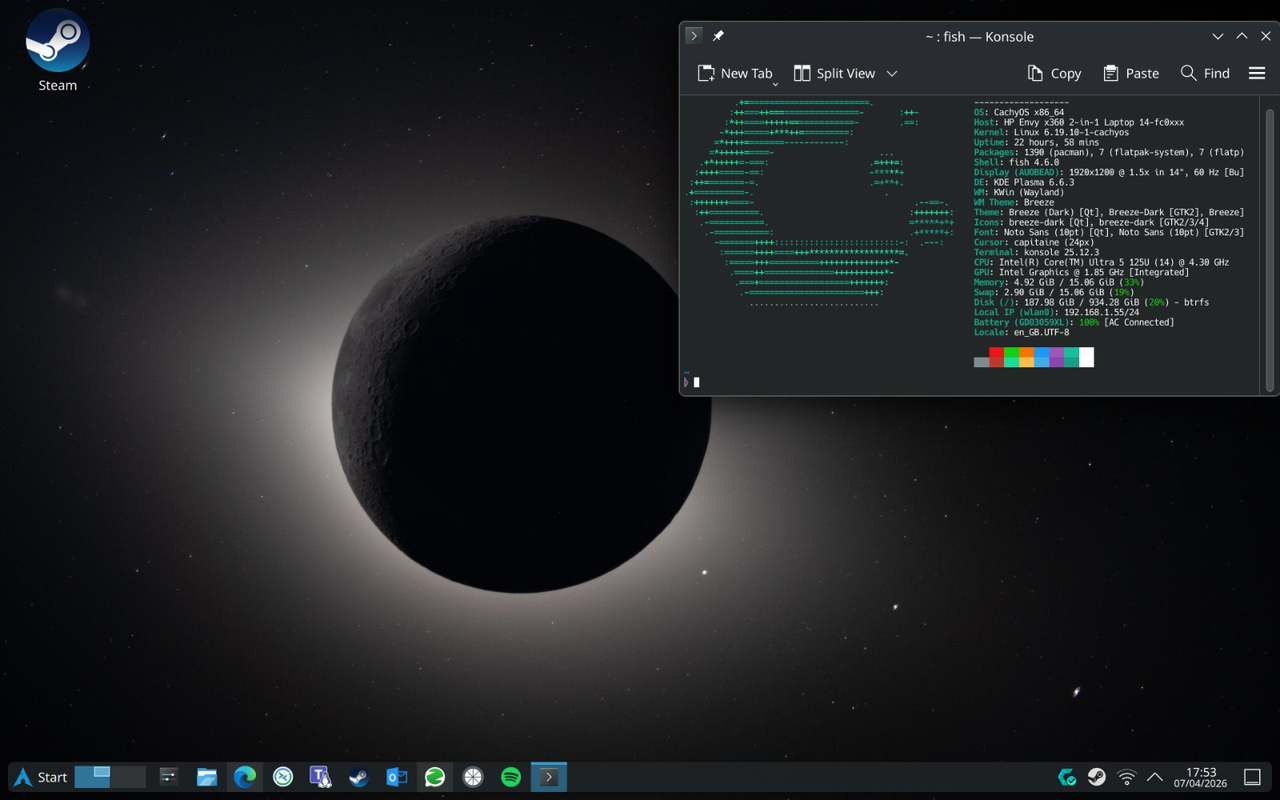Open the remote desktop app taskbar icon
The width and height of the screenshot is (1280, 800).
[x=283, y=777]
